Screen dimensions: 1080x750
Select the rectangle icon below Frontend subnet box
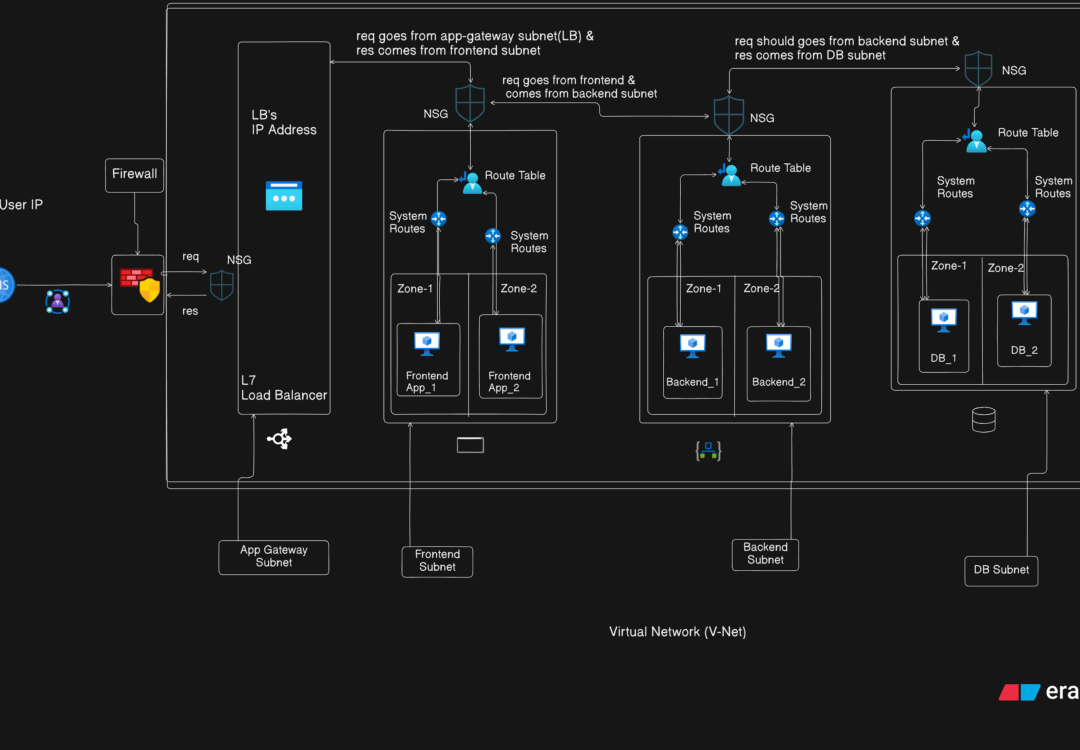470,445
